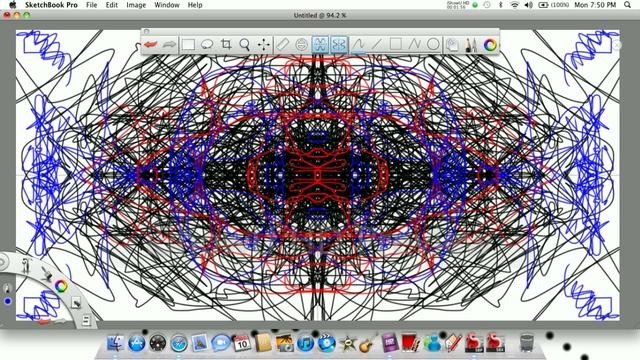Click the clock showing Mon 7:50 PM
The width and height of the screenshot is (640, 360).
coord(595,5)
